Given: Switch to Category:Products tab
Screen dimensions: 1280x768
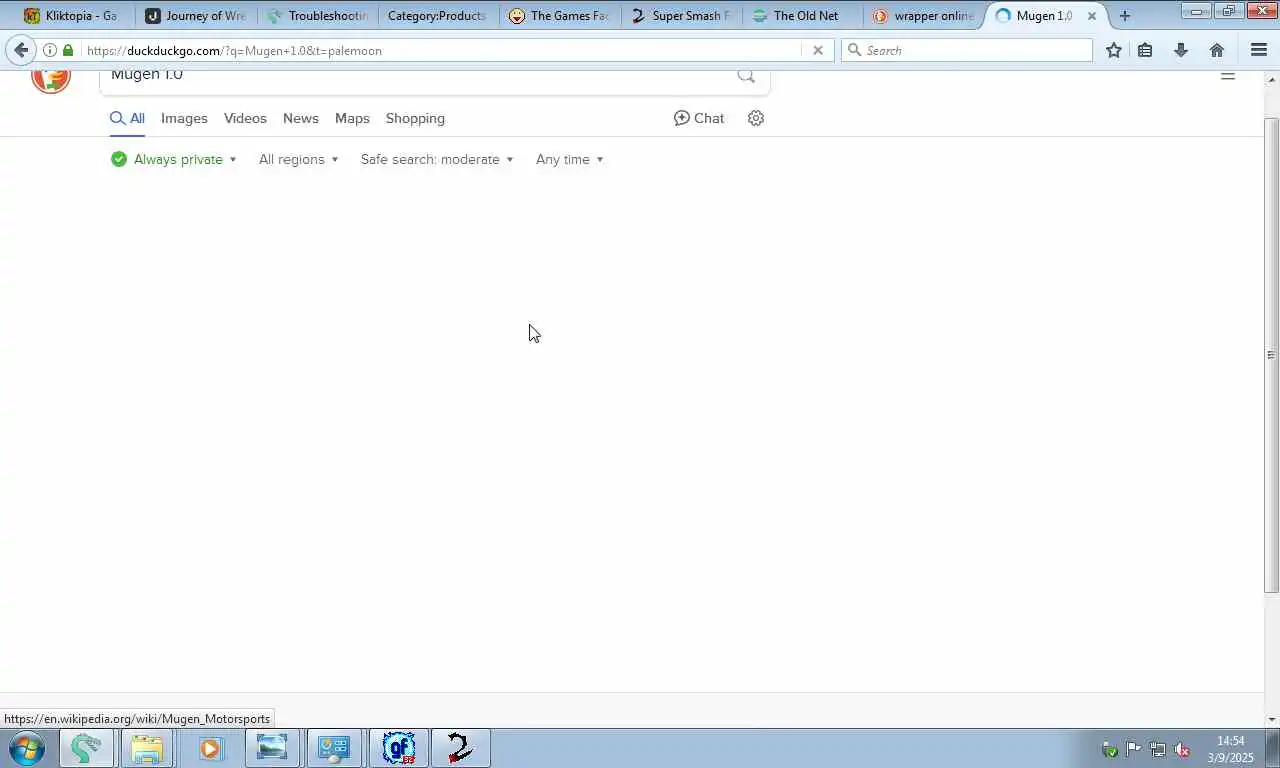Looking at the screenshot, I should pyautogui.click(x=437, y=16).
